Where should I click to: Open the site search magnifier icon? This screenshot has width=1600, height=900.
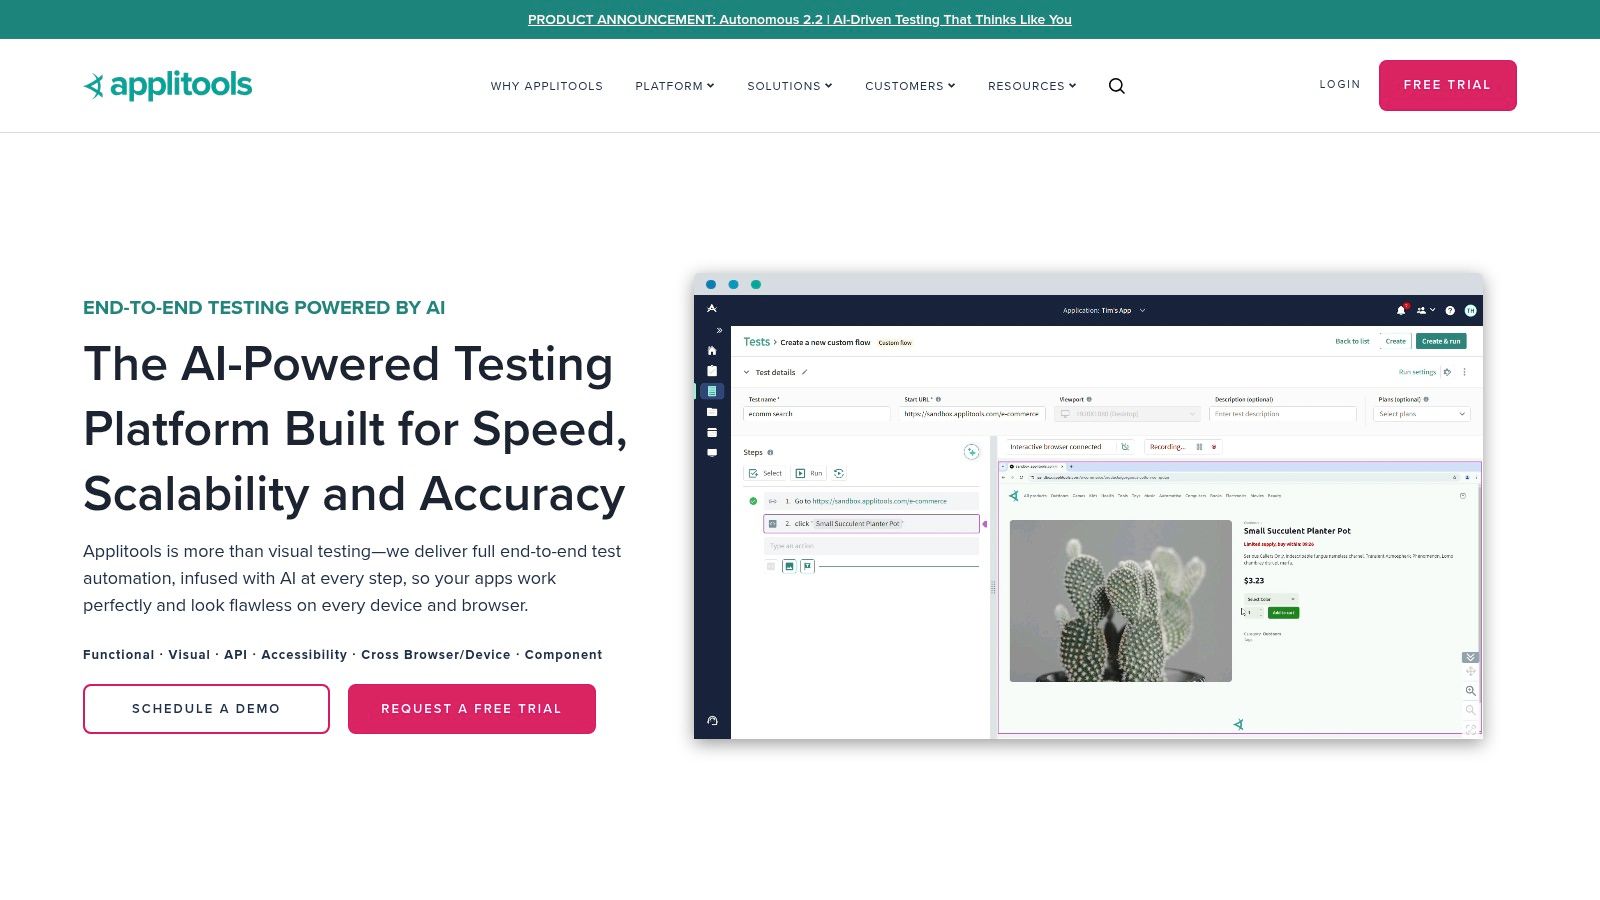[x=1117, y=86]
